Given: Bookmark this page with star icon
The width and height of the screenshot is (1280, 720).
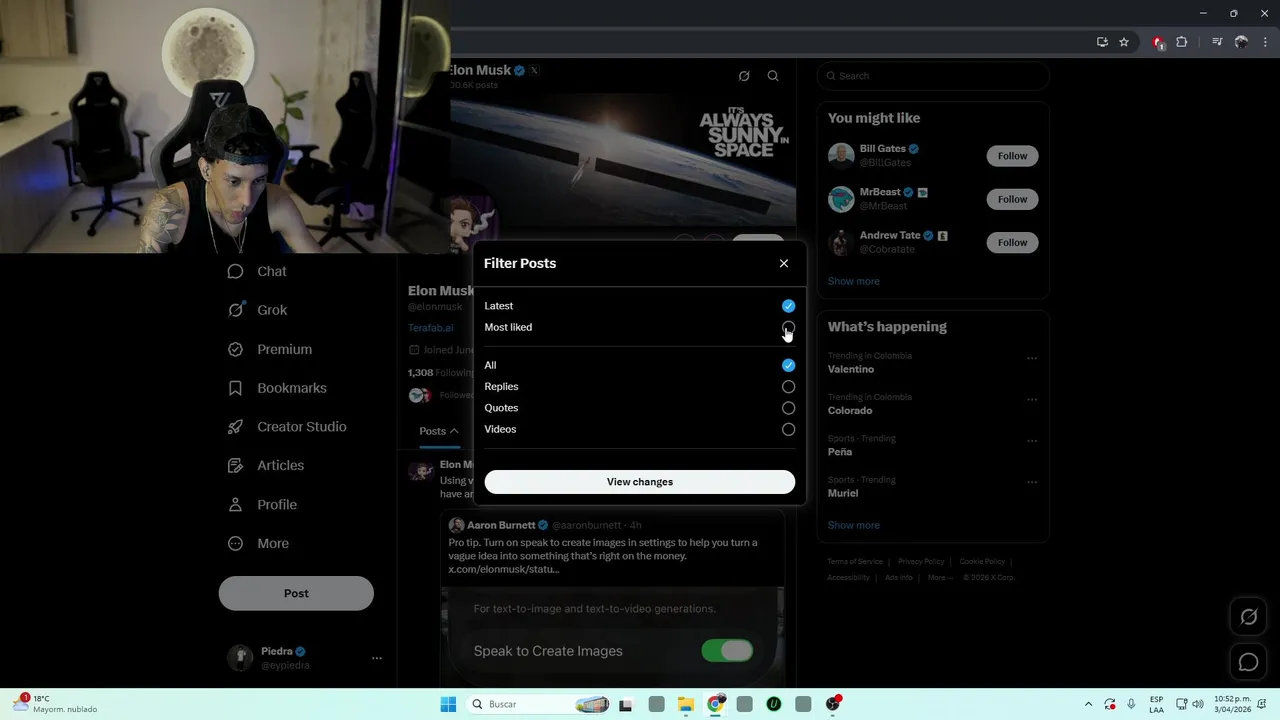Looking at the screenshot, I should (x=1124, y=42).
